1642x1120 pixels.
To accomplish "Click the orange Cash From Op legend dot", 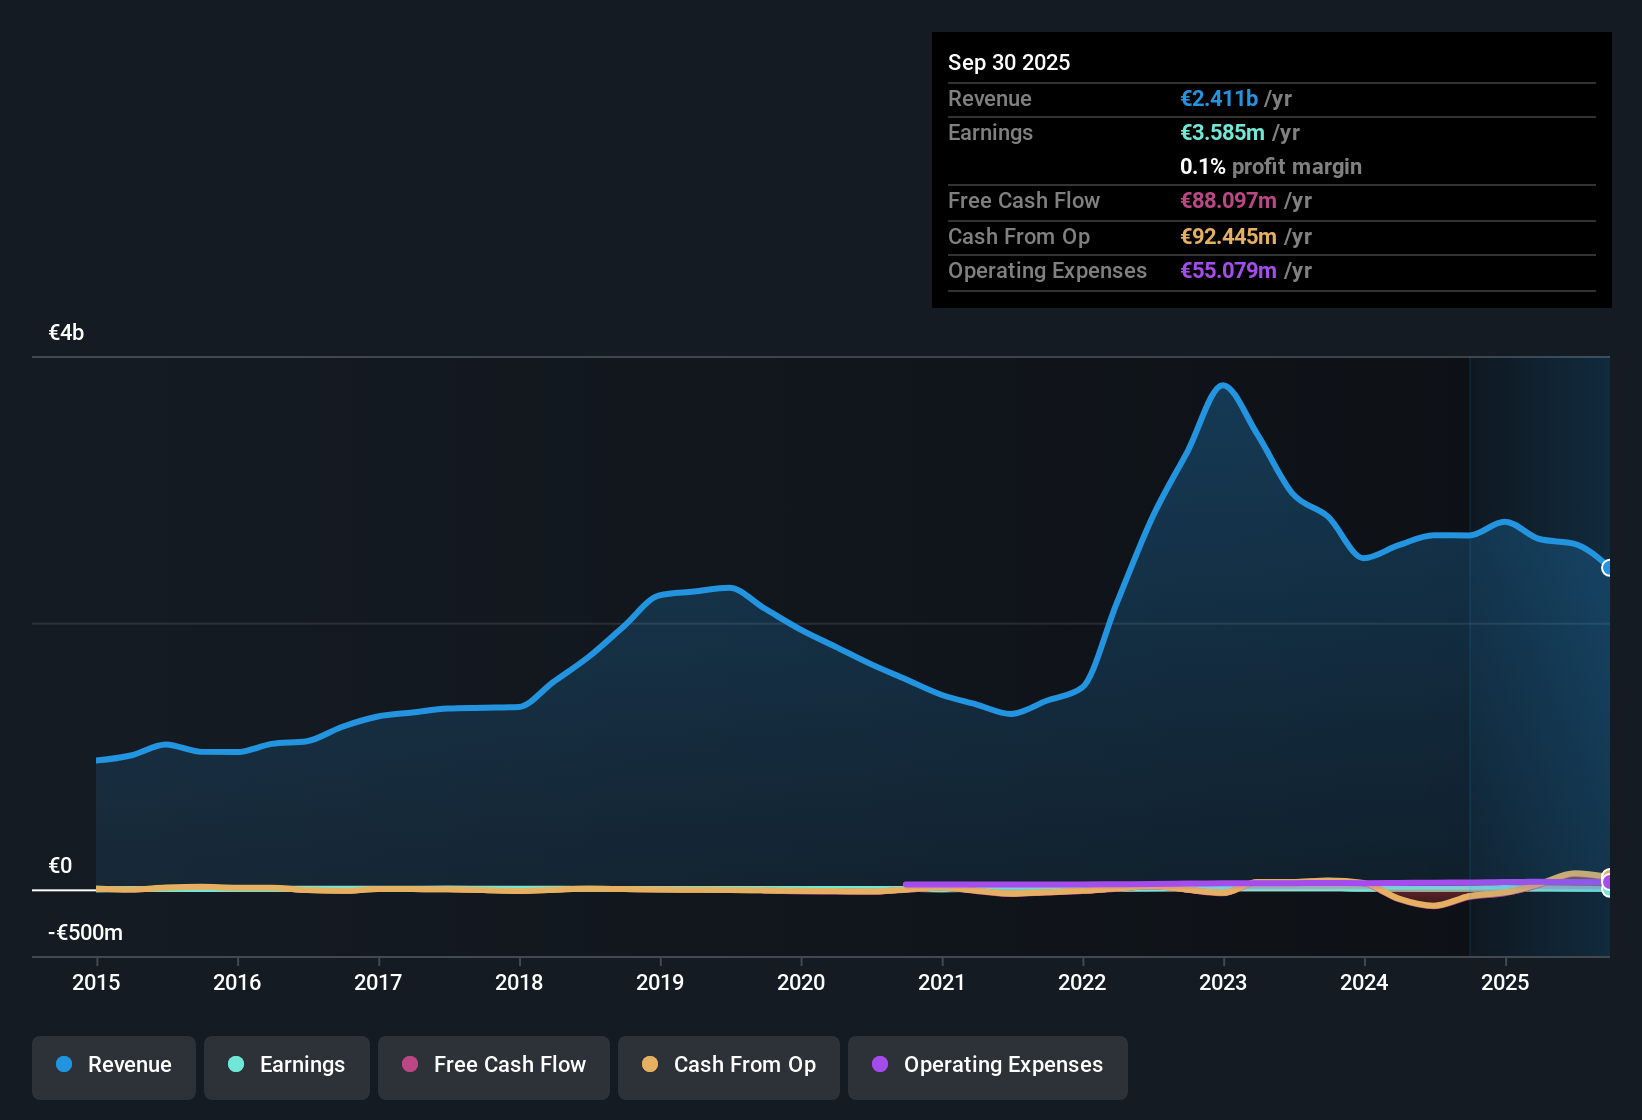I will tap(649, 1065).
